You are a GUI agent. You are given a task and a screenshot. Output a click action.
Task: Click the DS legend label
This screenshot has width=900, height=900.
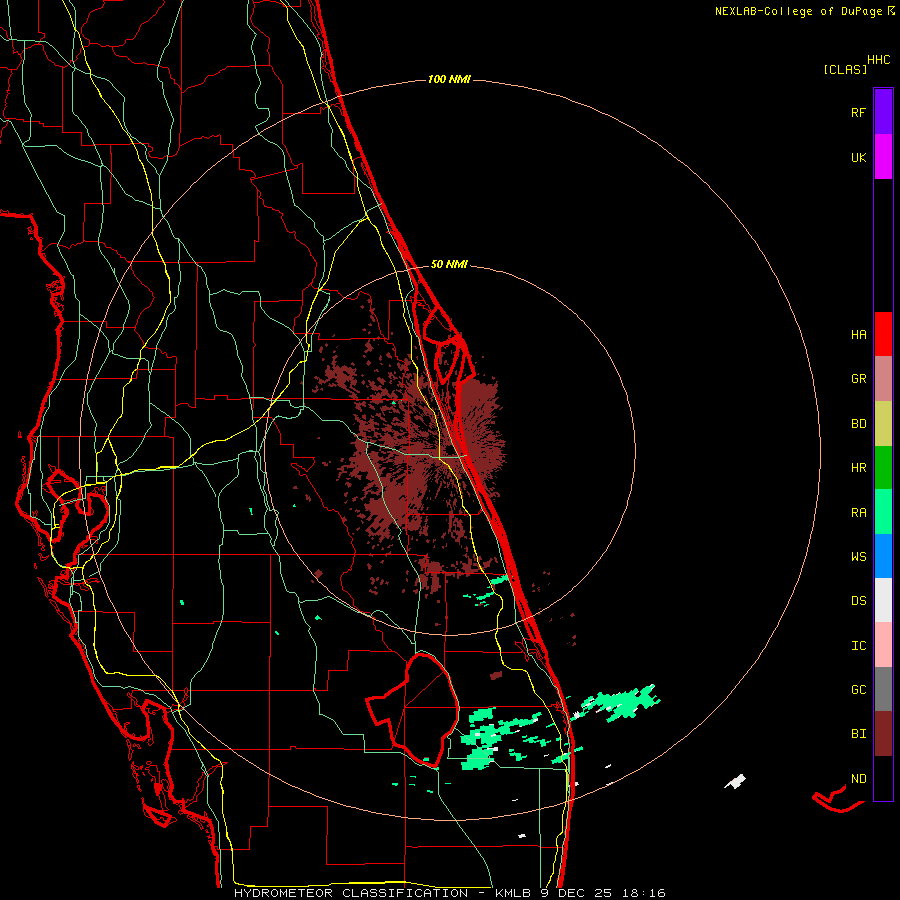tap(859, 600)
